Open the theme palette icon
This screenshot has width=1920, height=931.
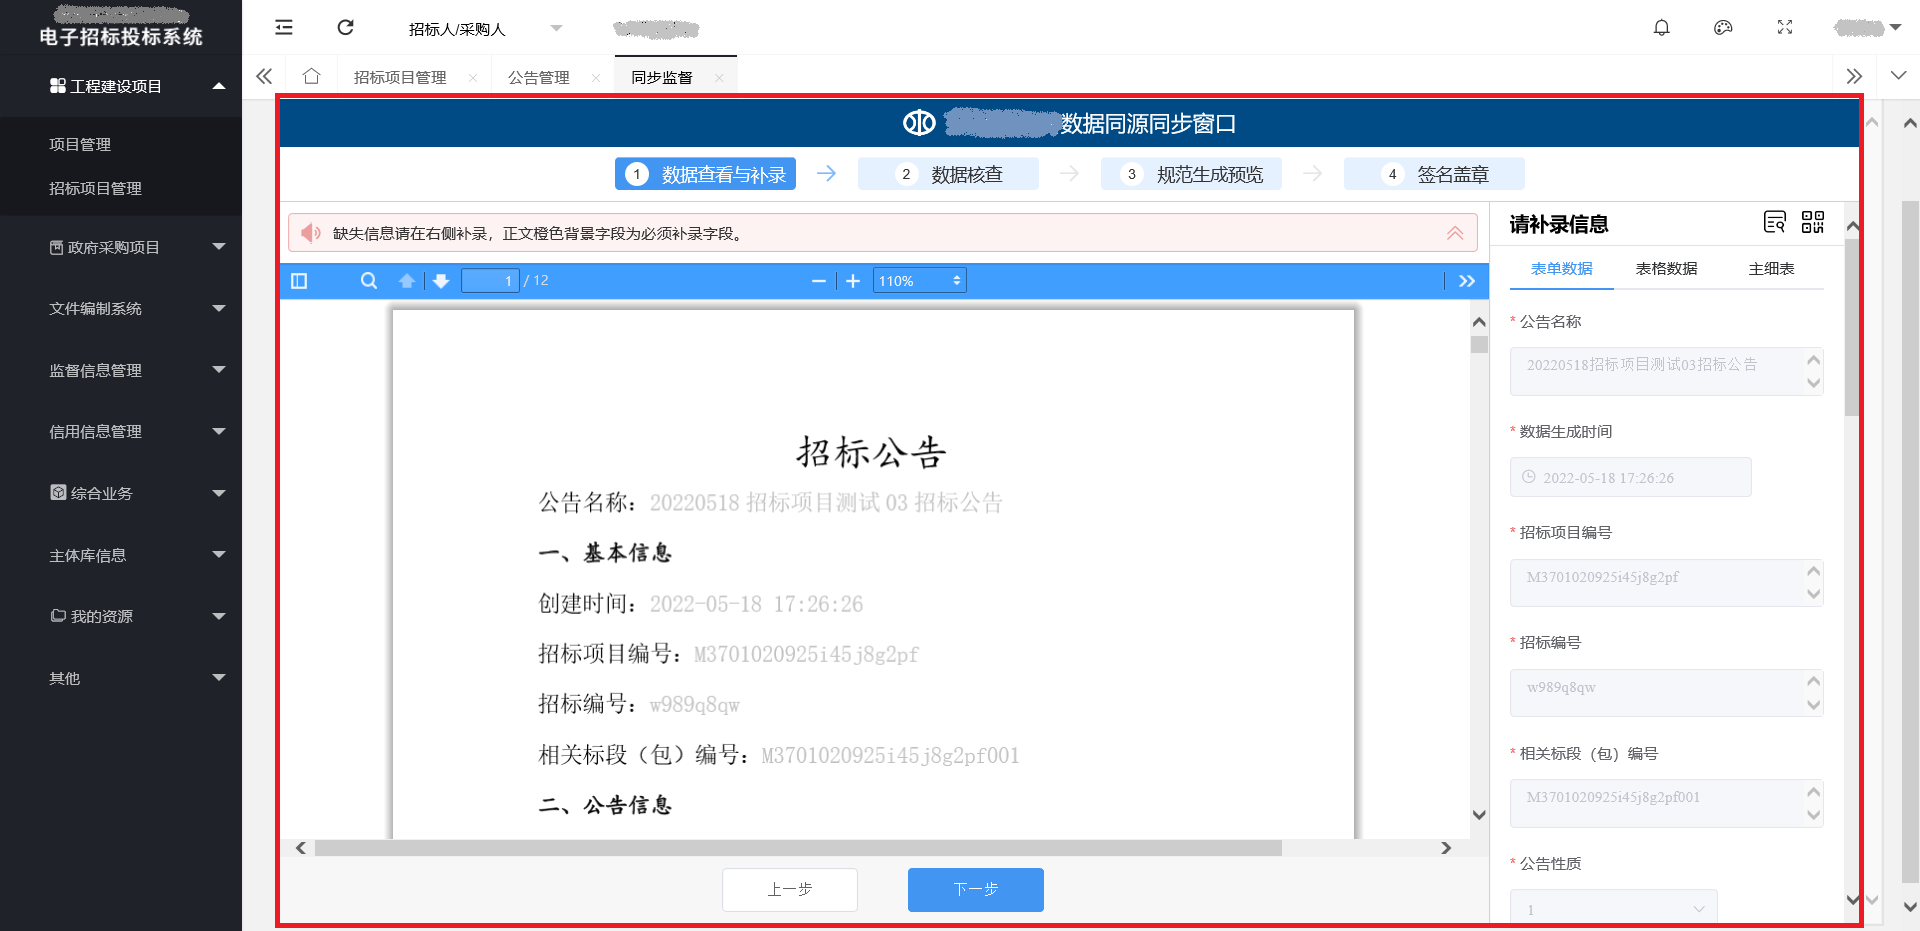click(x=1722, y=28)
